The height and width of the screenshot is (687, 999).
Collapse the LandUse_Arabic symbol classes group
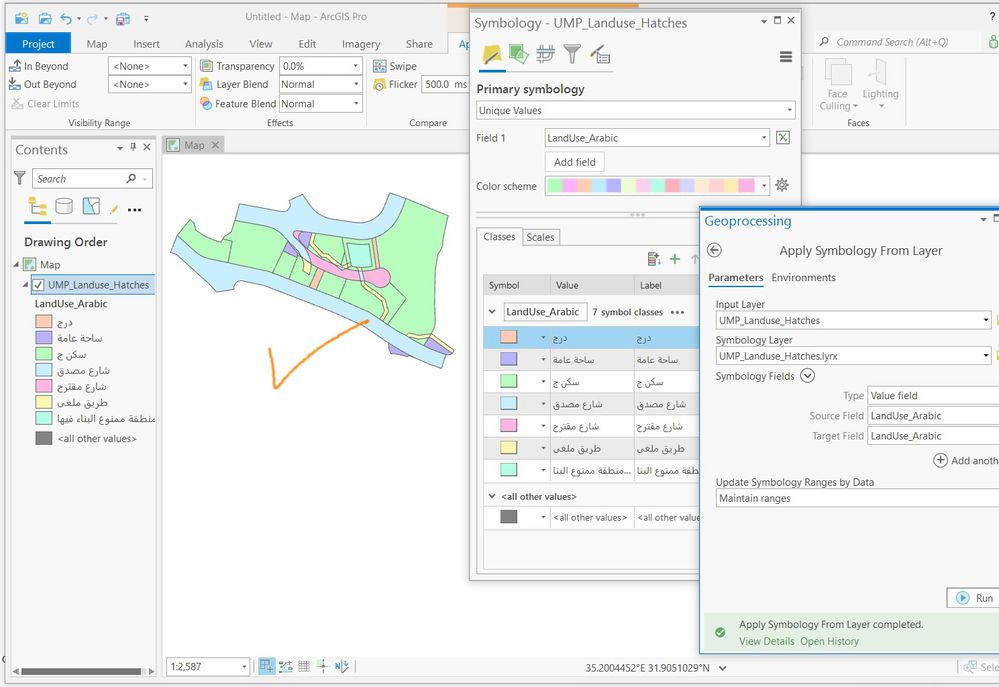point(492,312)
